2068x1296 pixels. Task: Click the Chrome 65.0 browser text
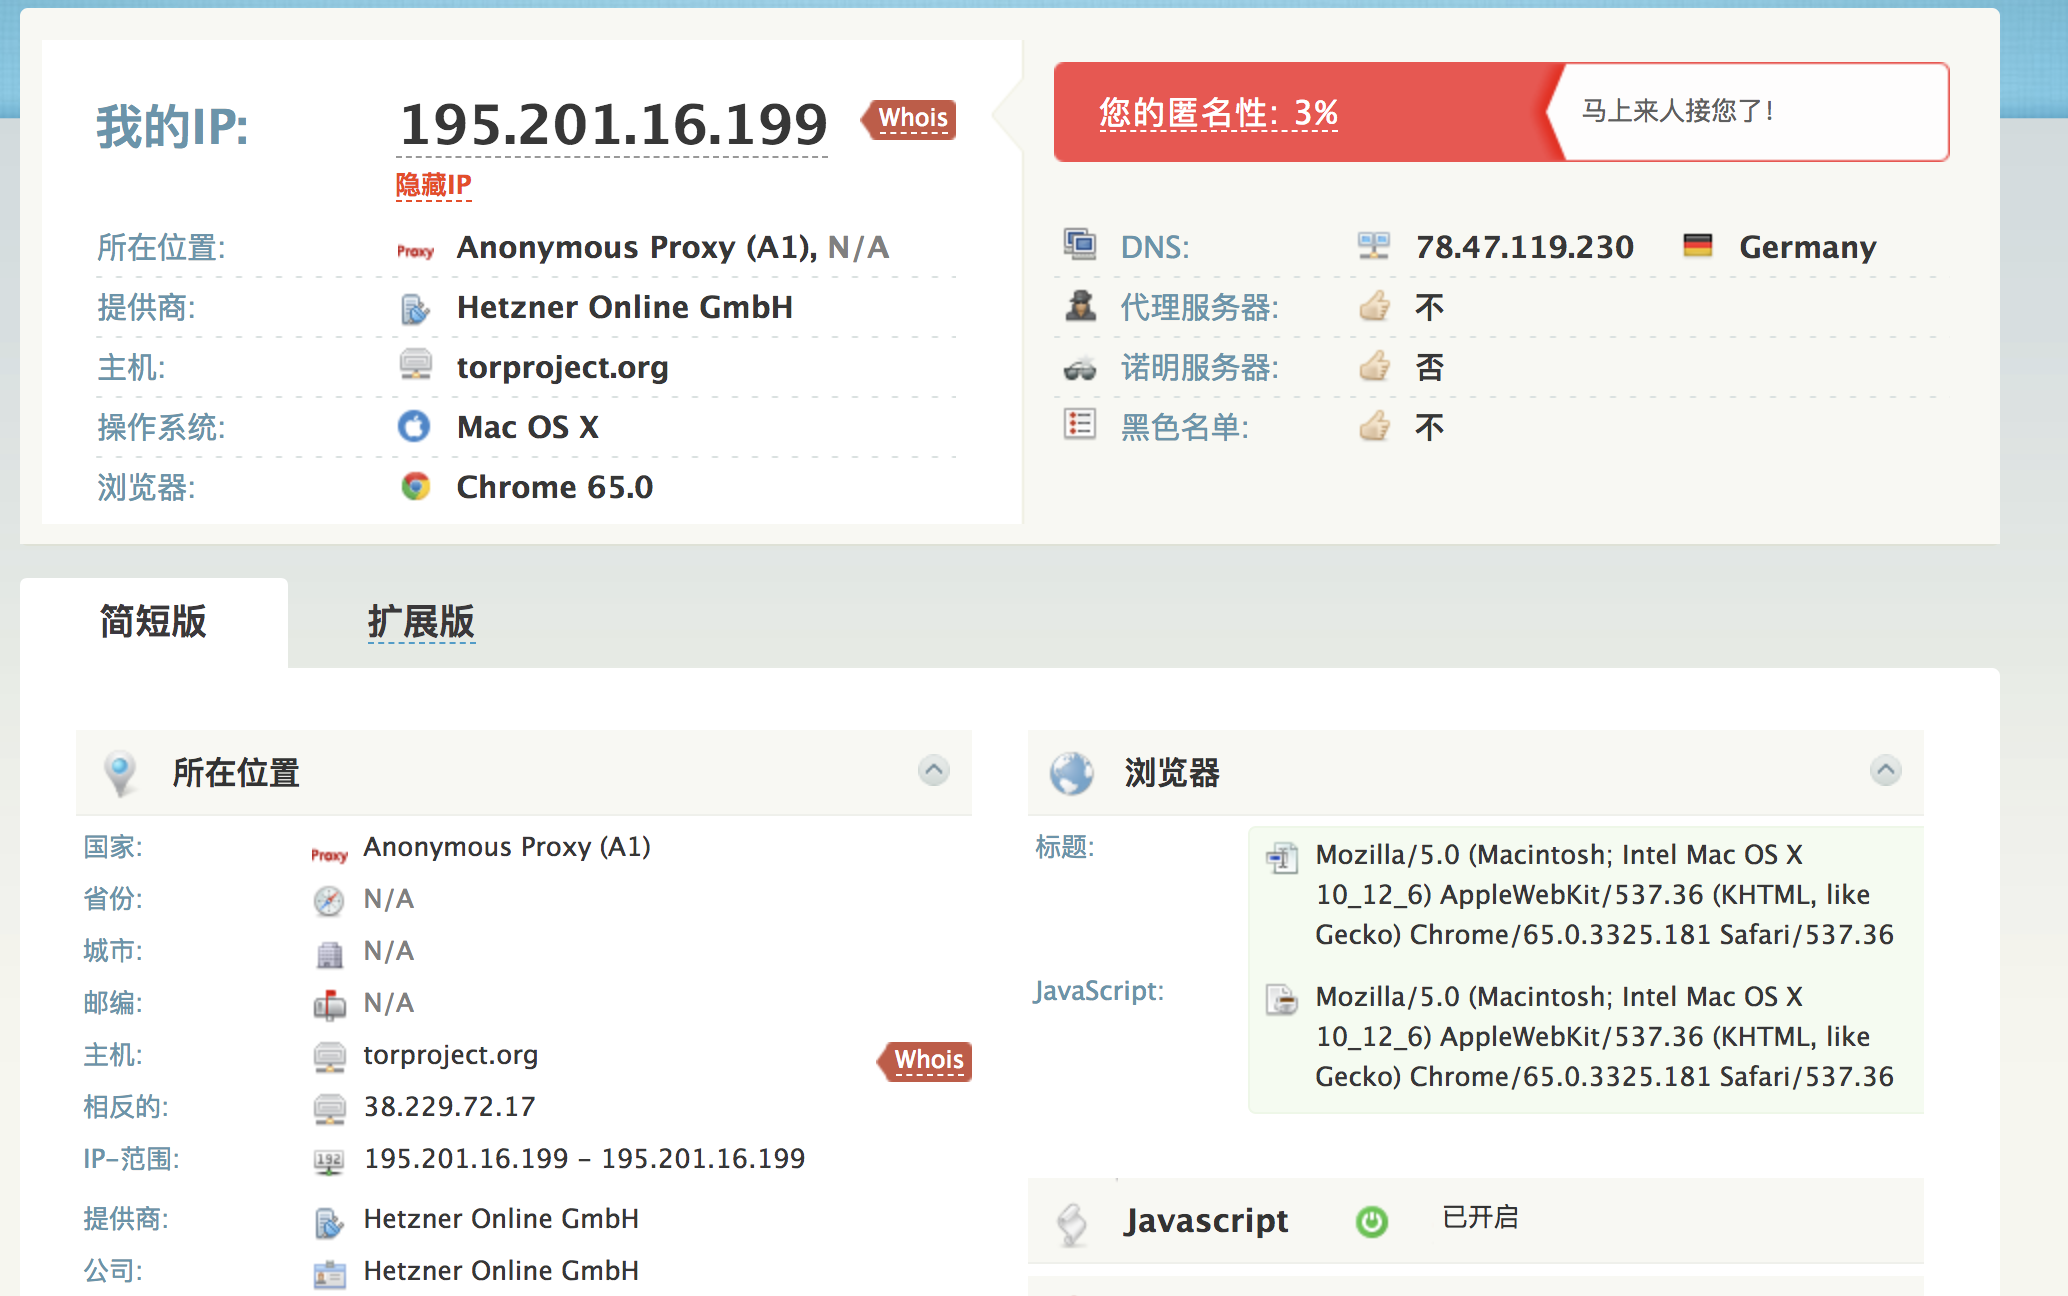click(x=555, y=487)
